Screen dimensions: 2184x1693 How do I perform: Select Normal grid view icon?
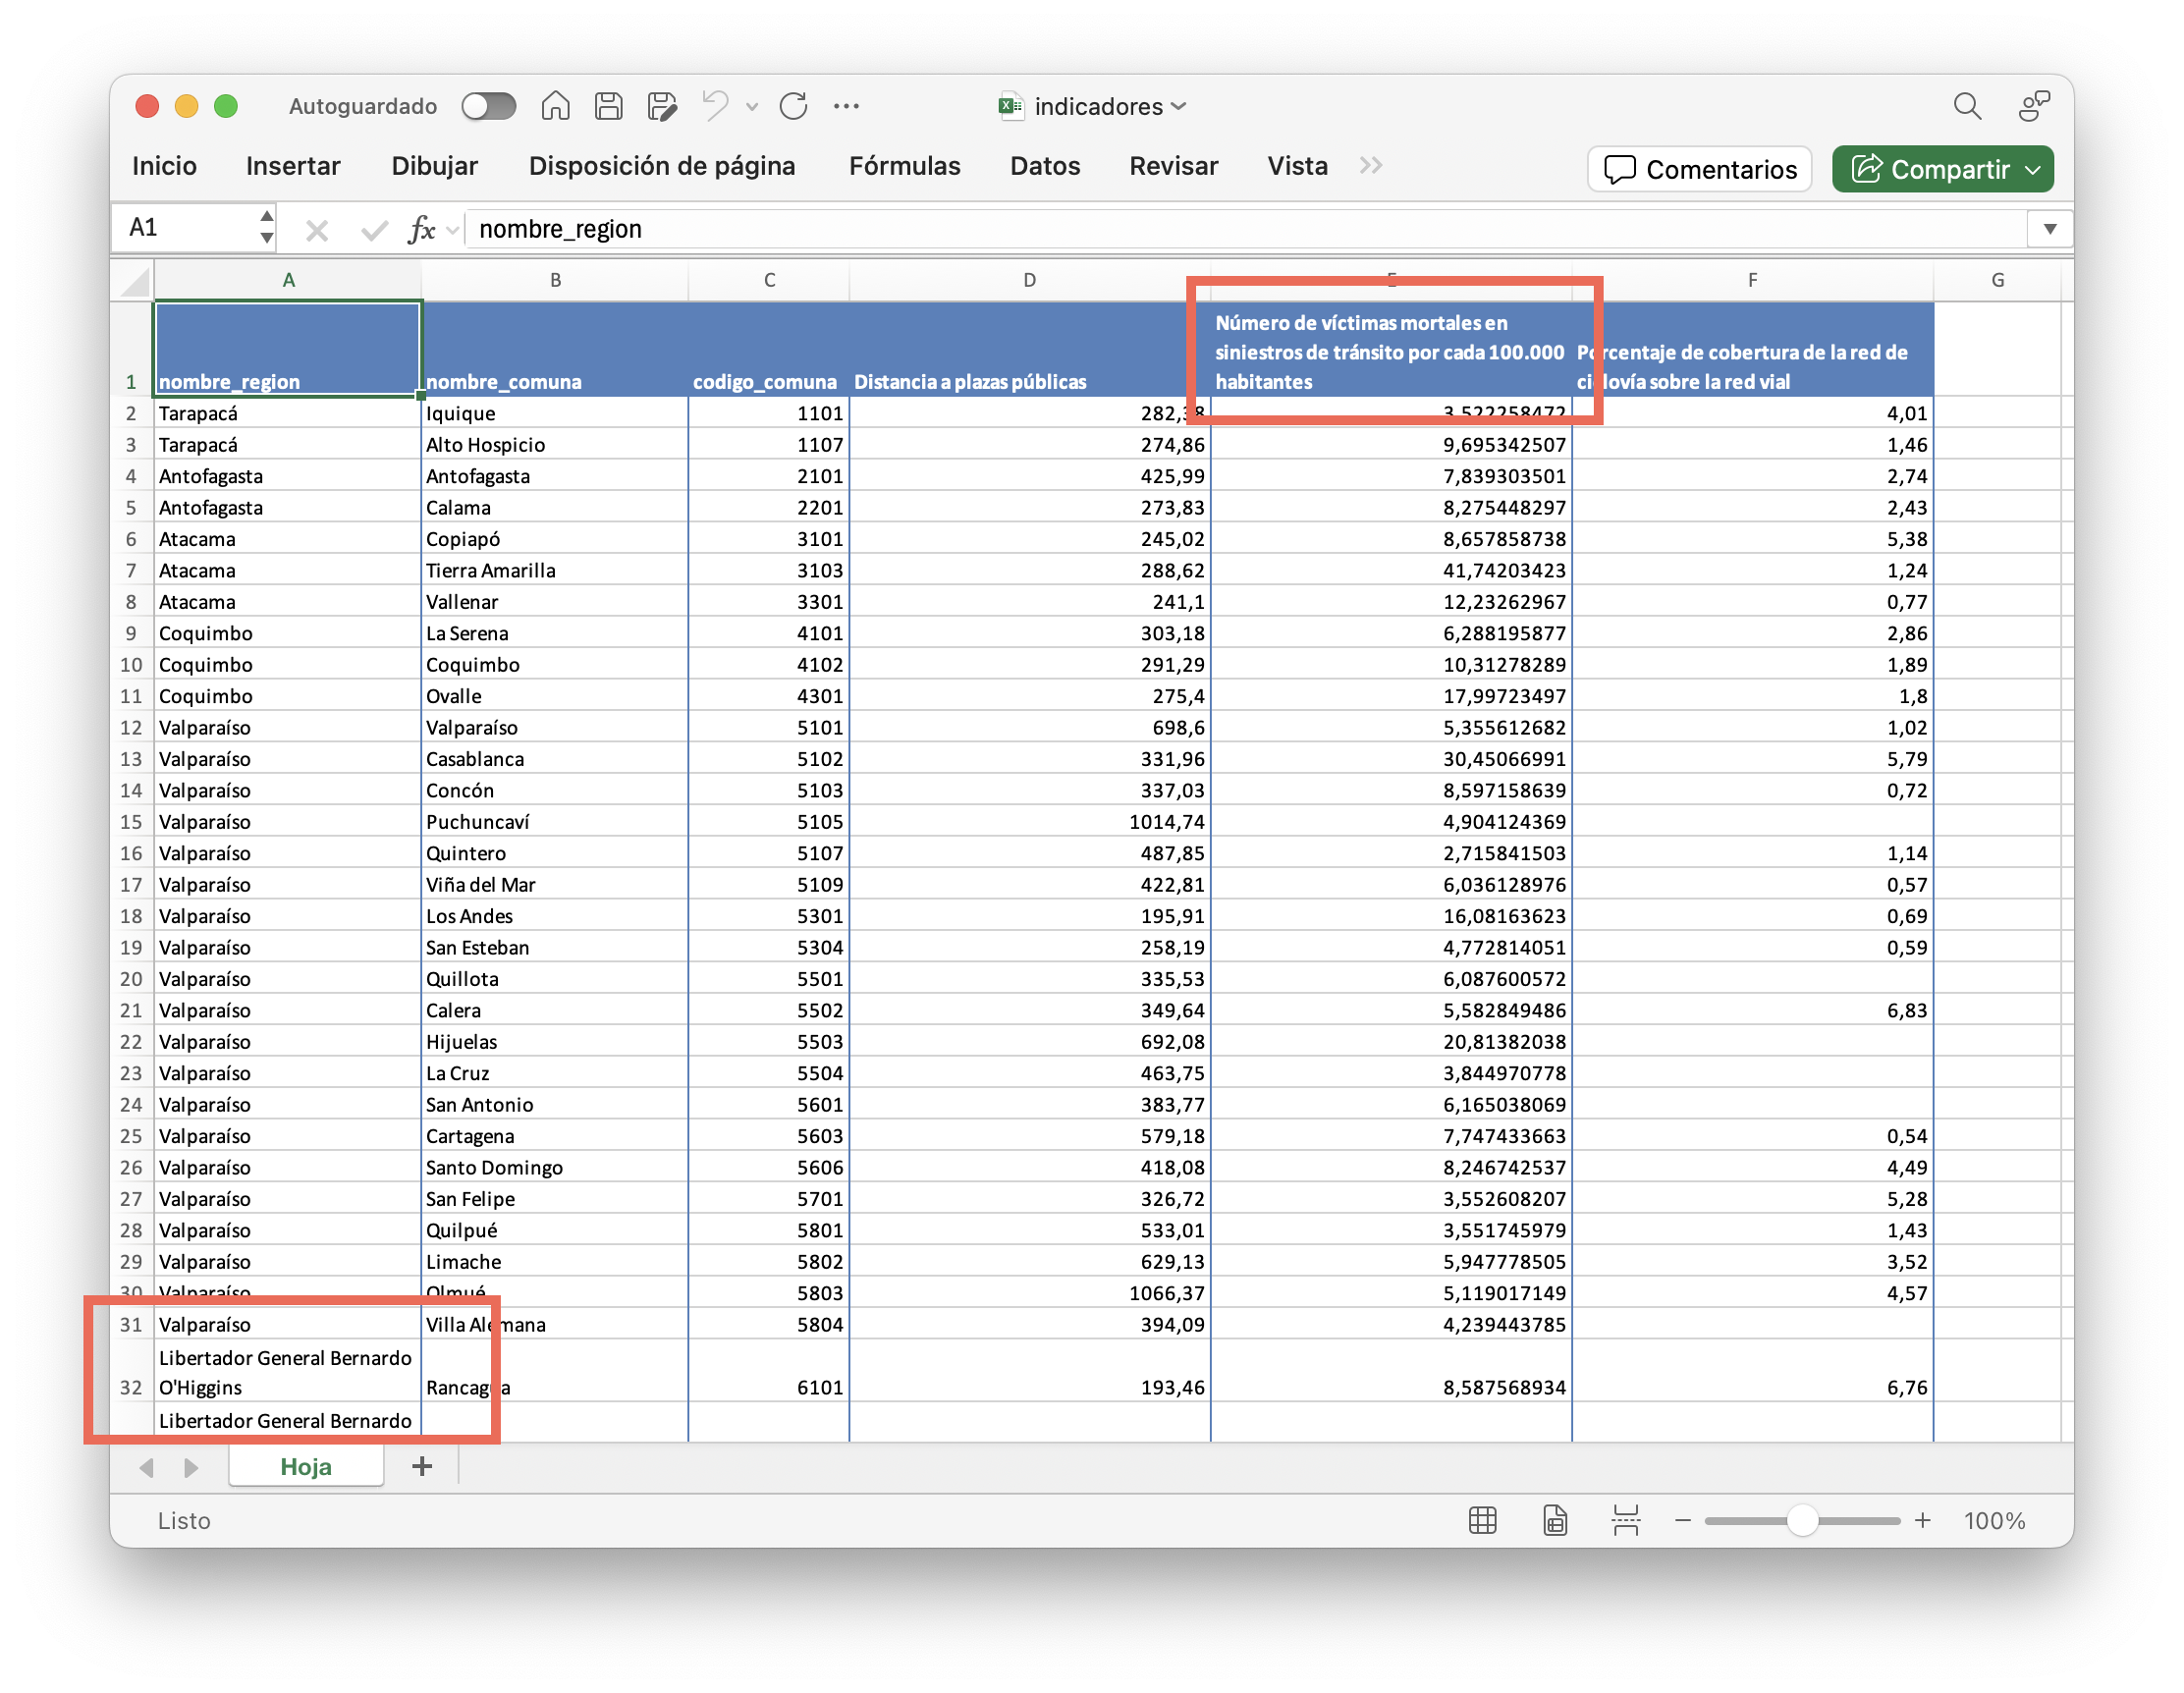pyautogui.click(x=1482, y=1520)
